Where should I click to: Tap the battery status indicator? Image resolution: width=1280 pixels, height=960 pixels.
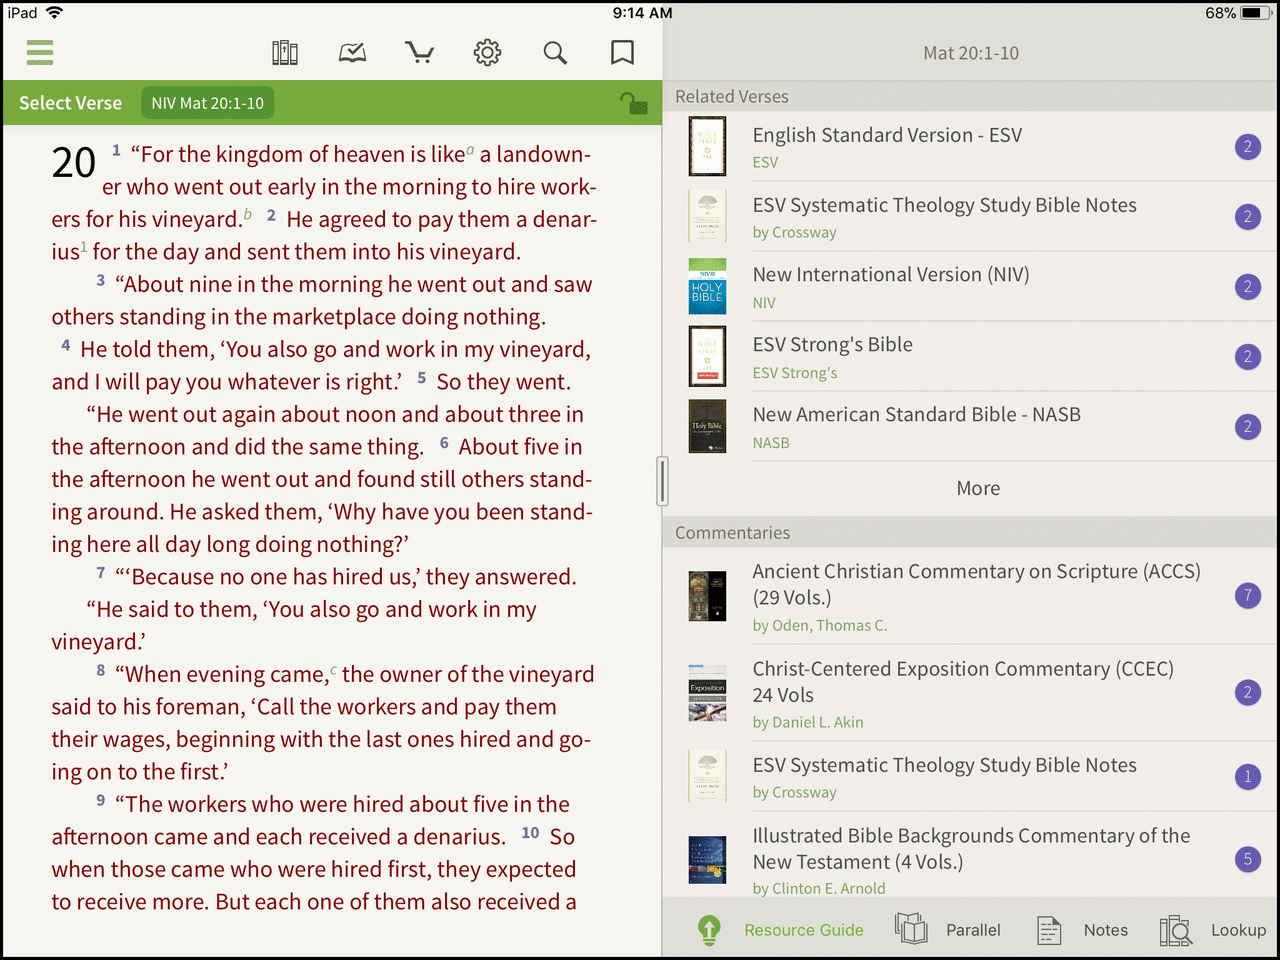coord(1255,13)
